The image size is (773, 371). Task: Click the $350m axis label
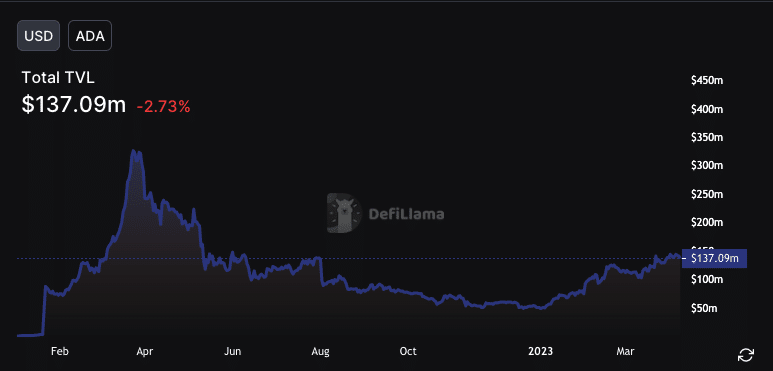(x=707, y=137)
